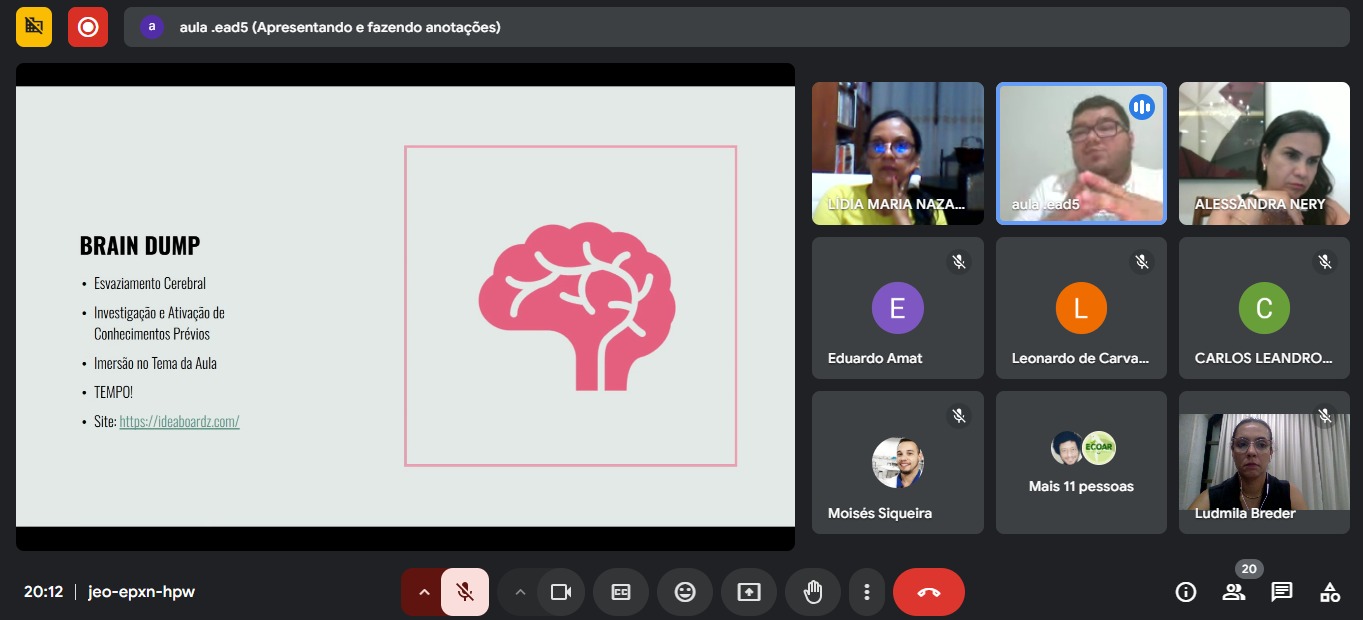Open the activities shapes icon
Viewport: 1363px width, 620px height.
coord(1330,592)
